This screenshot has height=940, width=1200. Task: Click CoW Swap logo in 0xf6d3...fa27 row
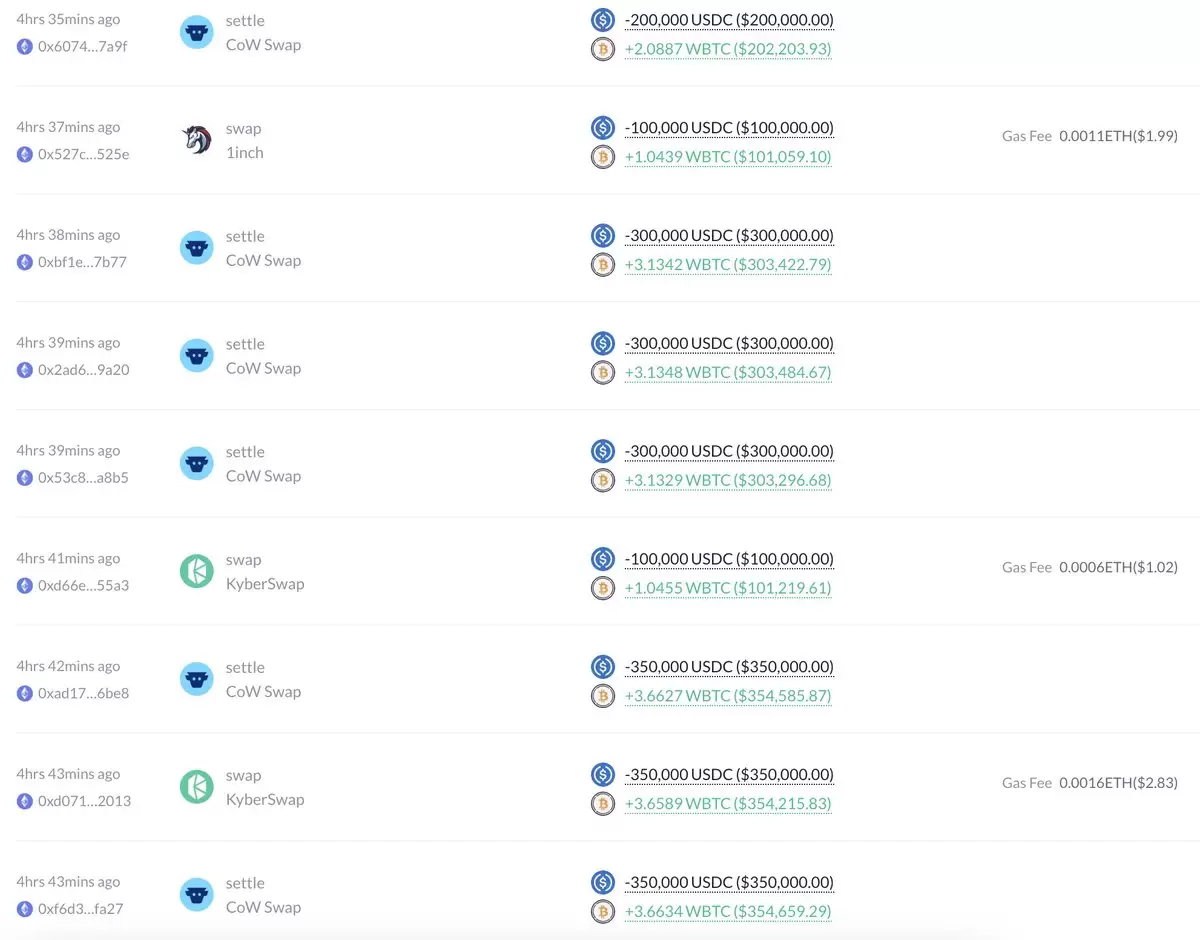197,896
